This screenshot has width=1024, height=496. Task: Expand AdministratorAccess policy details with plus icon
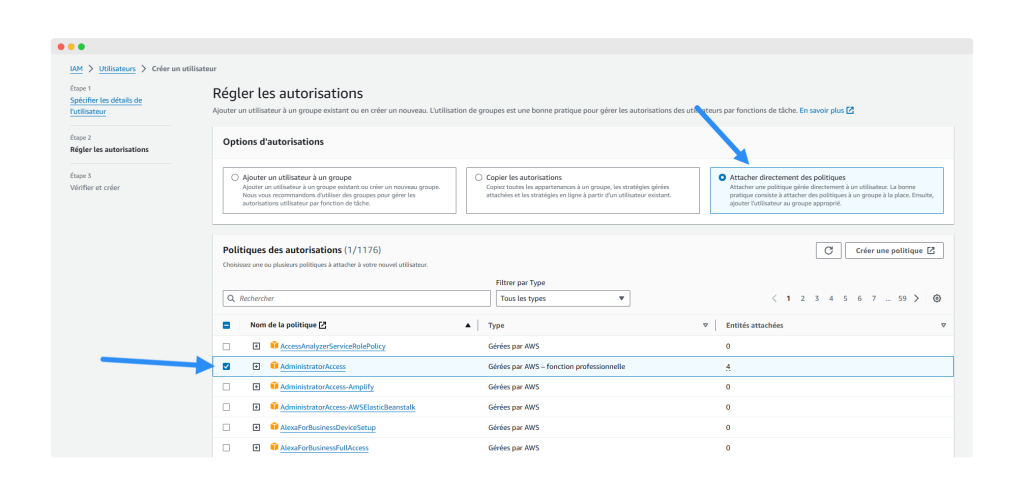[x=257, y=367]
